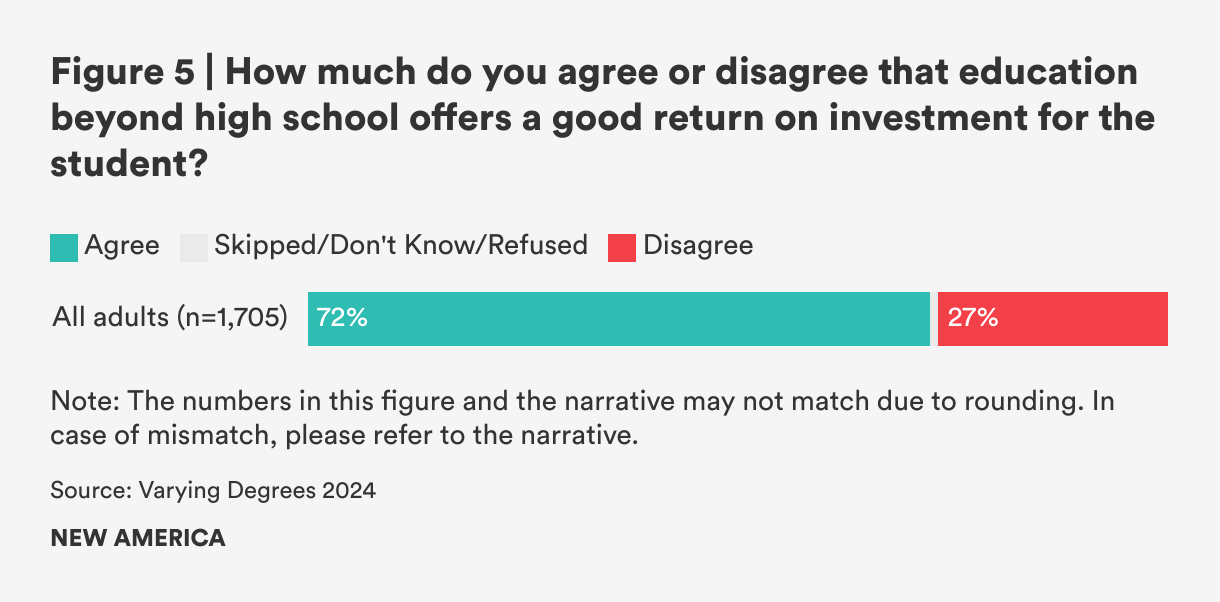Click the NEW AMERICA logo text
Image resolution: width=1220 pixels, height=602 pixels.
pyautogui.click(x=138, y=537)
